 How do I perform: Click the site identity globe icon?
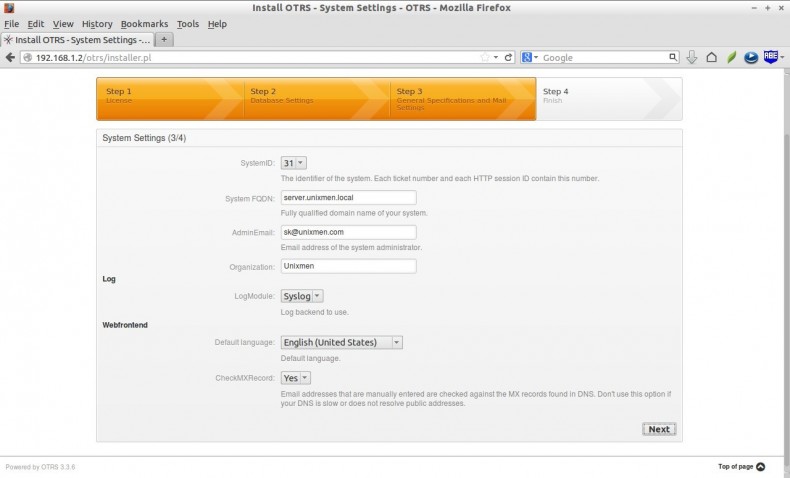pyautogui.click(x=28, y=57)
